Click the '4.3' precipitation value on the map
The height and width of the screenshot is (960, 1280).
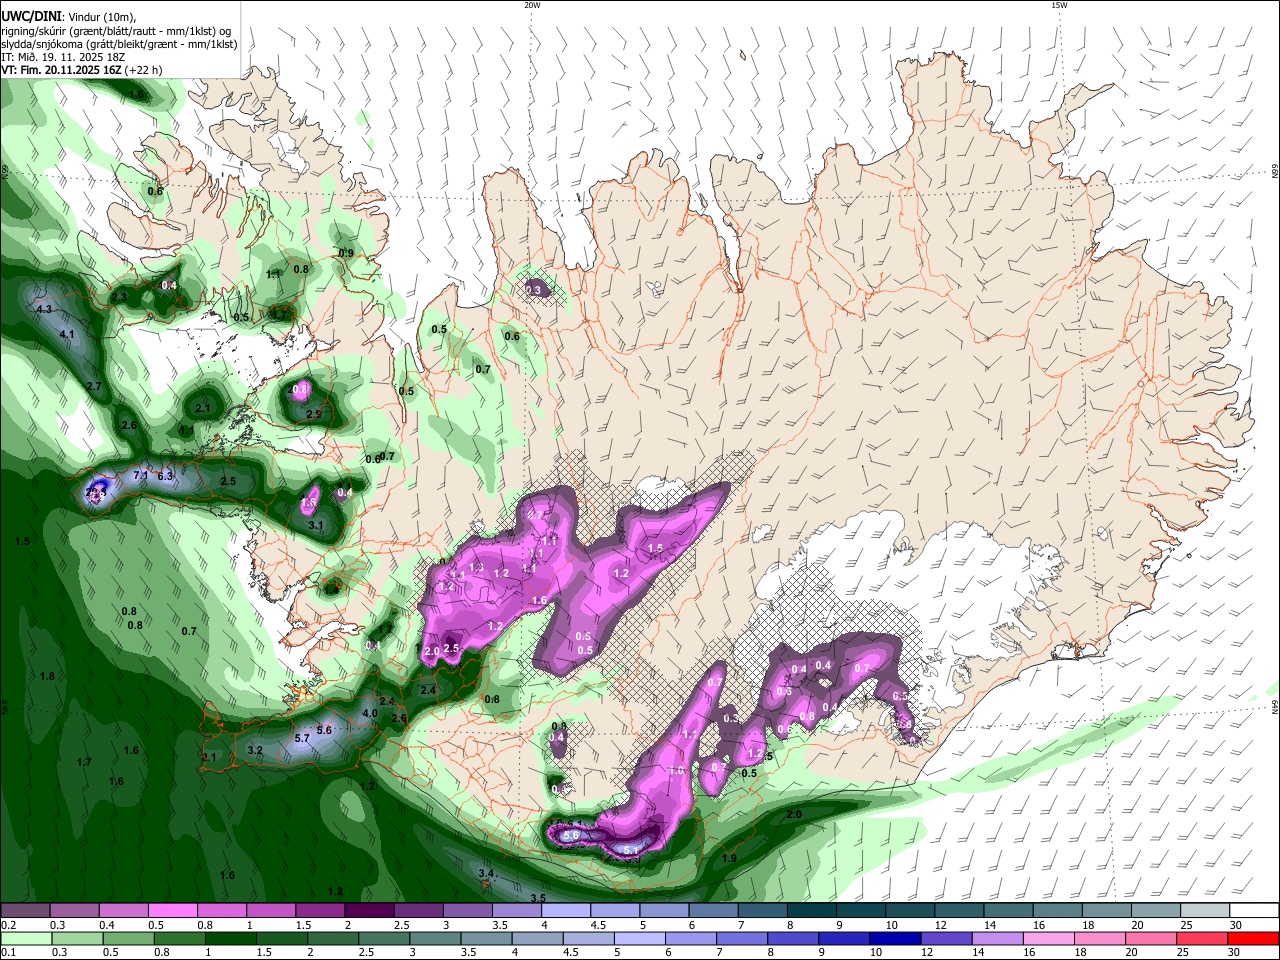(44, 310)
